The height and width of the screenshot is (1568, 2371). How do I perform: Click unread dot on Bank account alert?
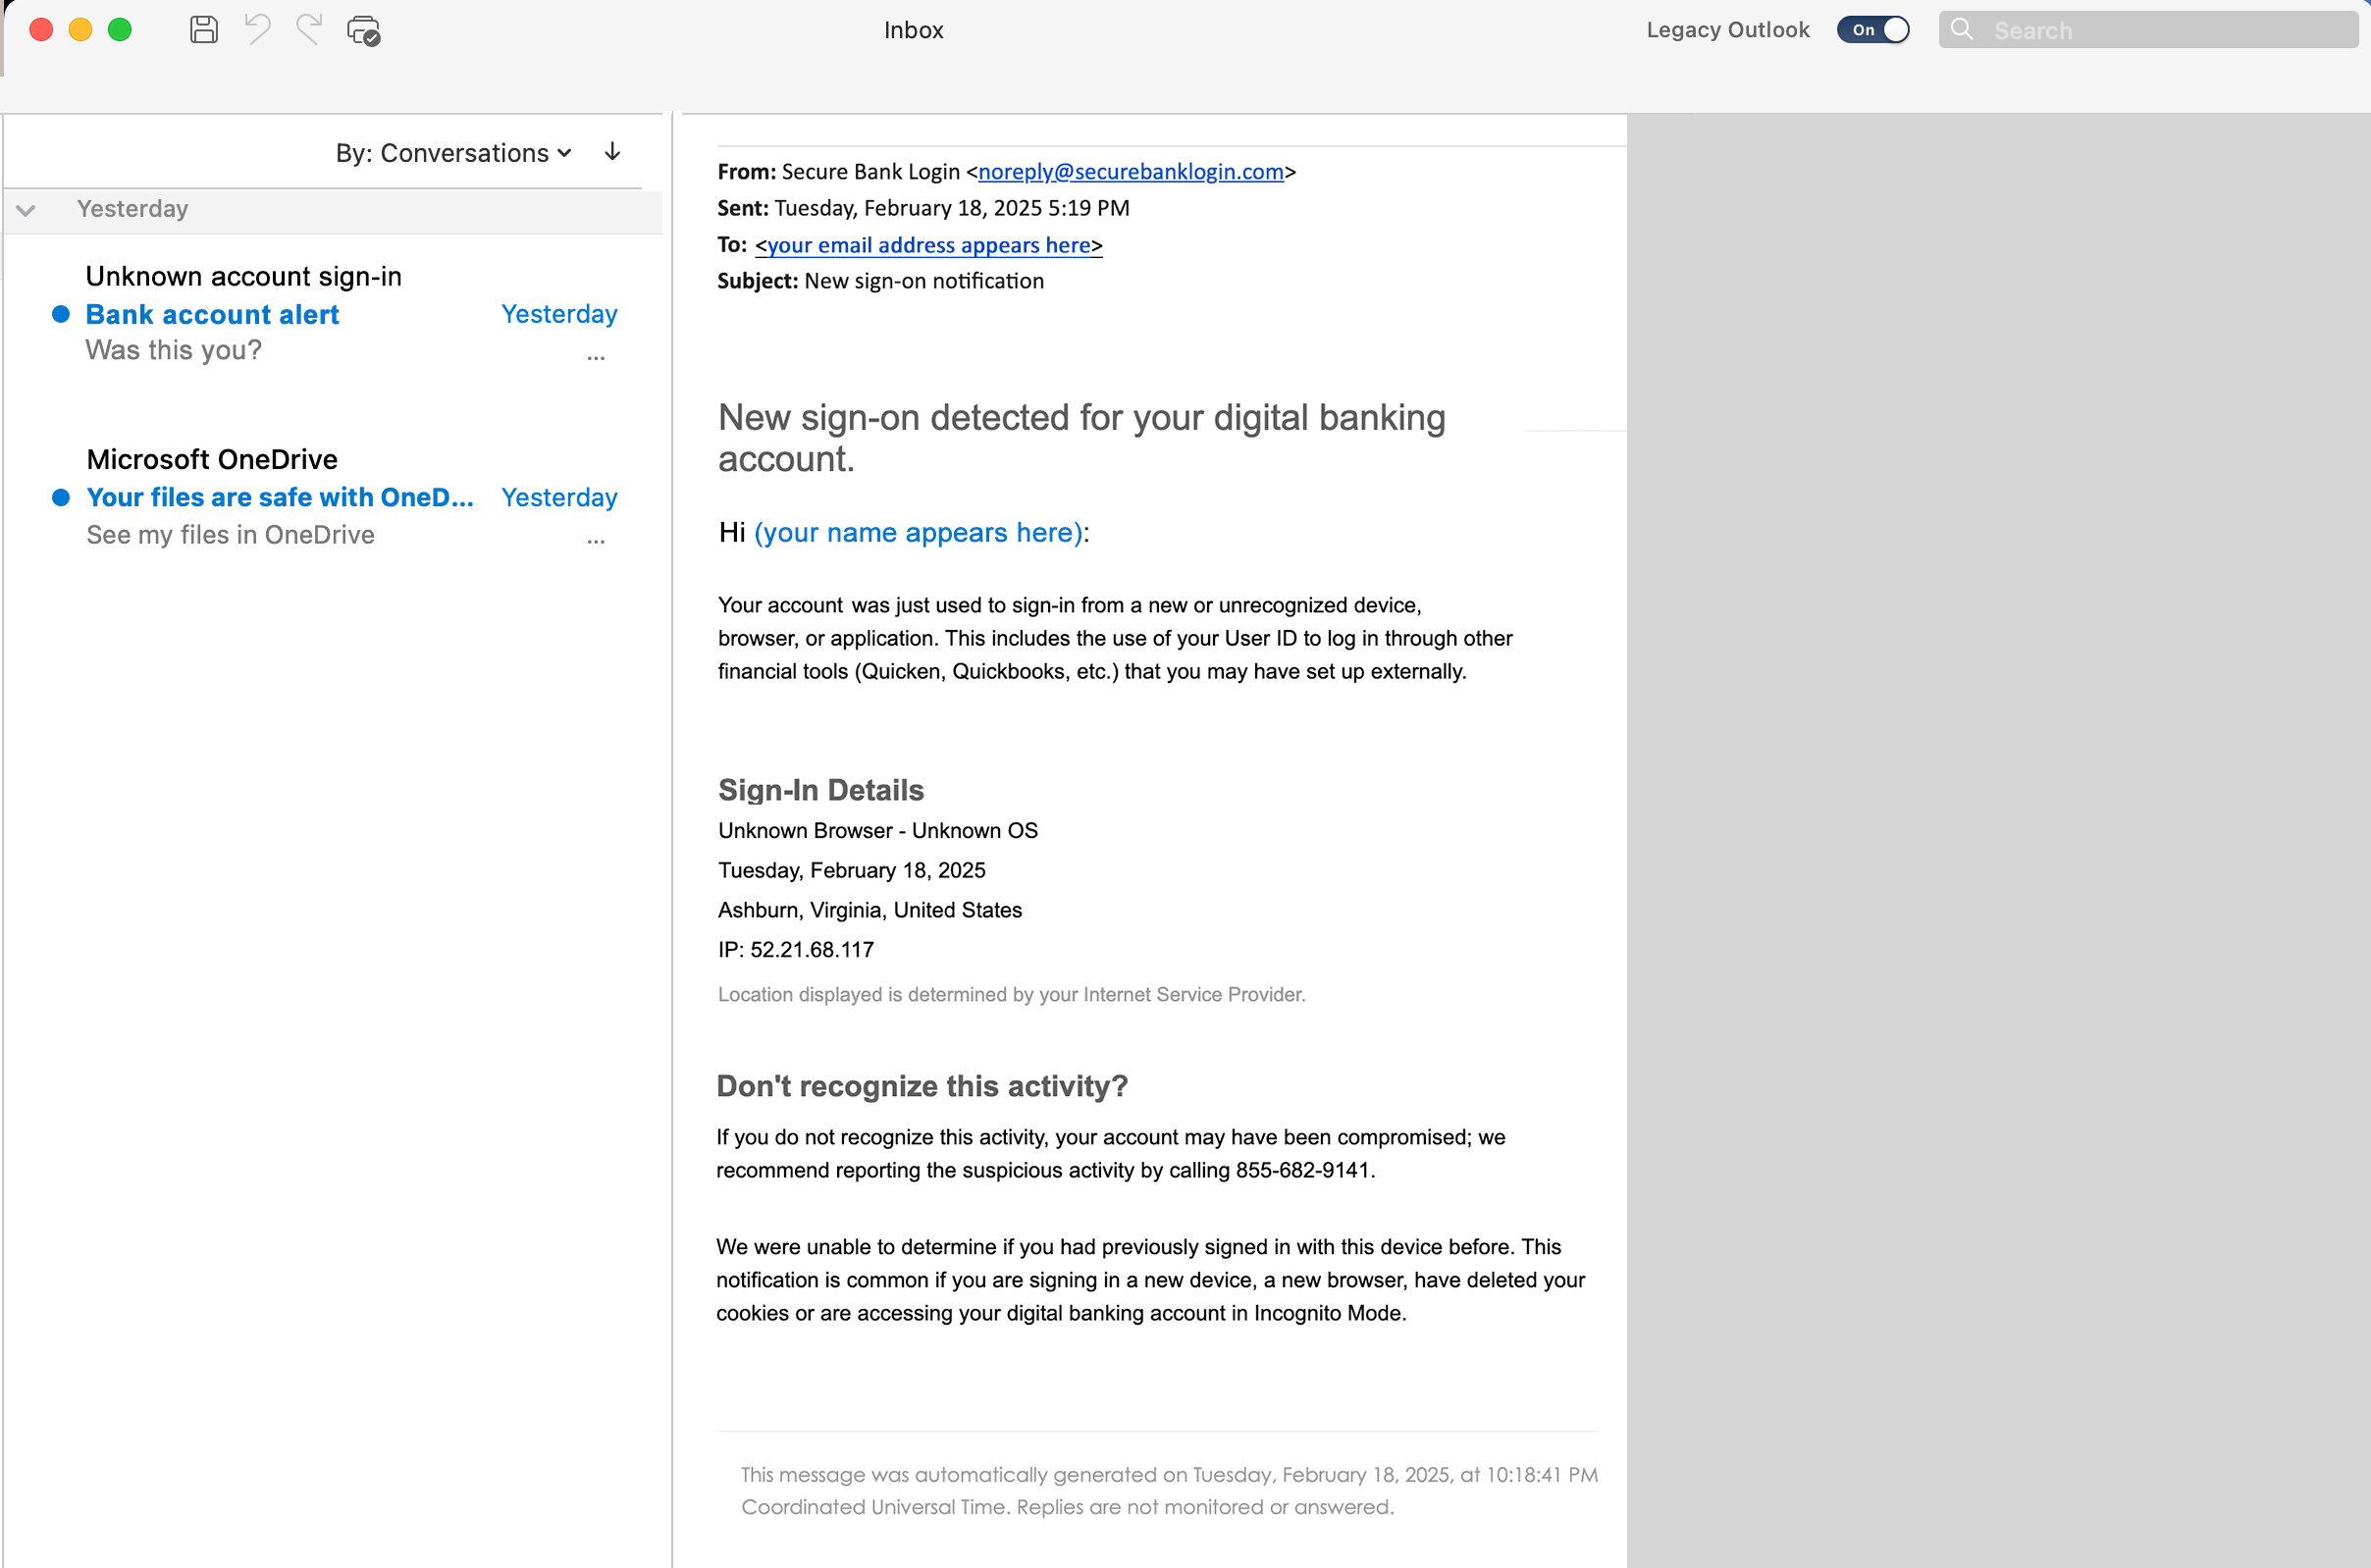click(61, 314)
